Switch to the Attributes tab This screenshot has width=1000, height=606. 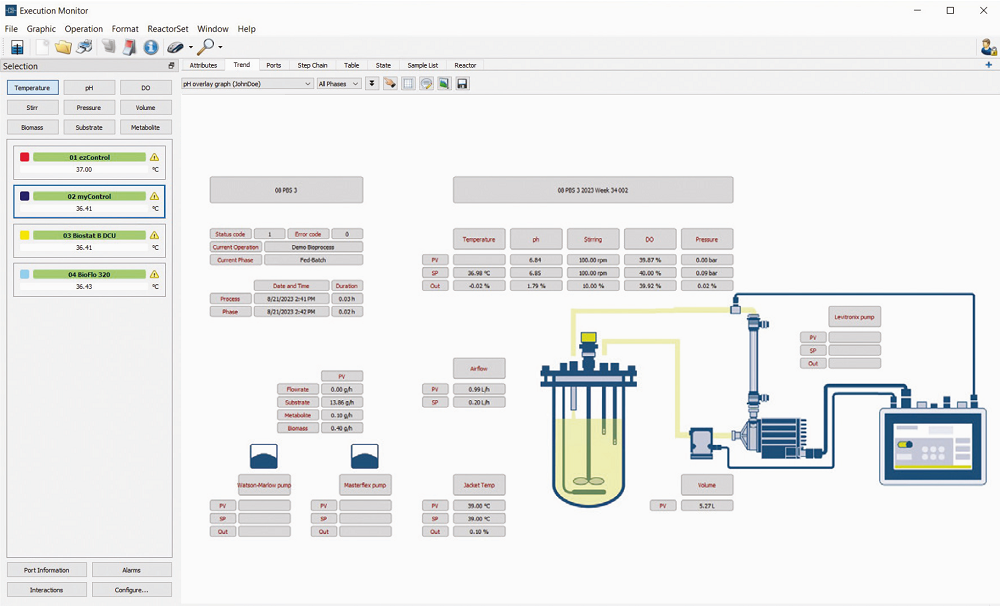203,65
